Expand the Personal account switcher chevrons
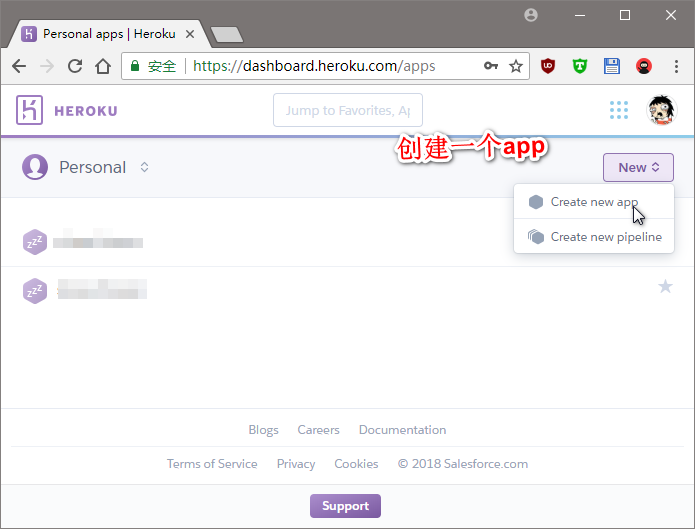Viewport: 695px width, 529px height. coord(144,167)
